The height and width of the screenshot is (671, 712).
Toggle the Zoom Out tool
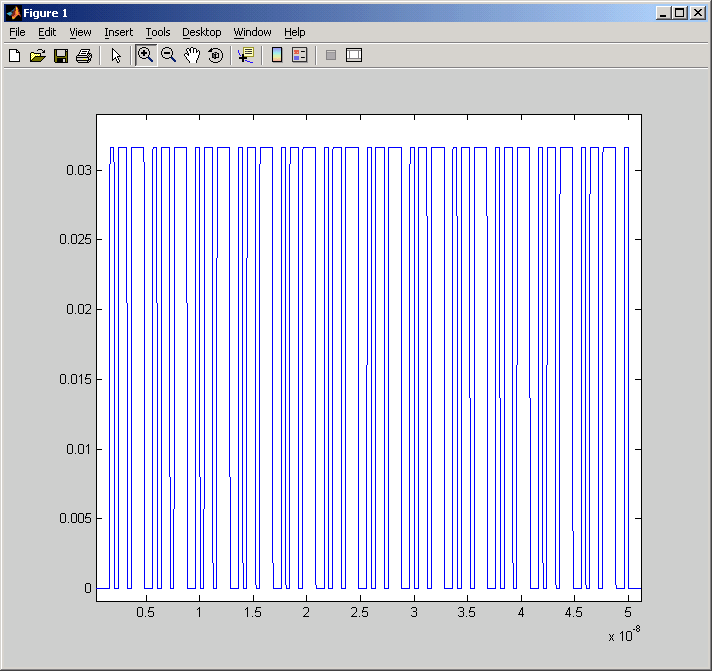(168, 55)
